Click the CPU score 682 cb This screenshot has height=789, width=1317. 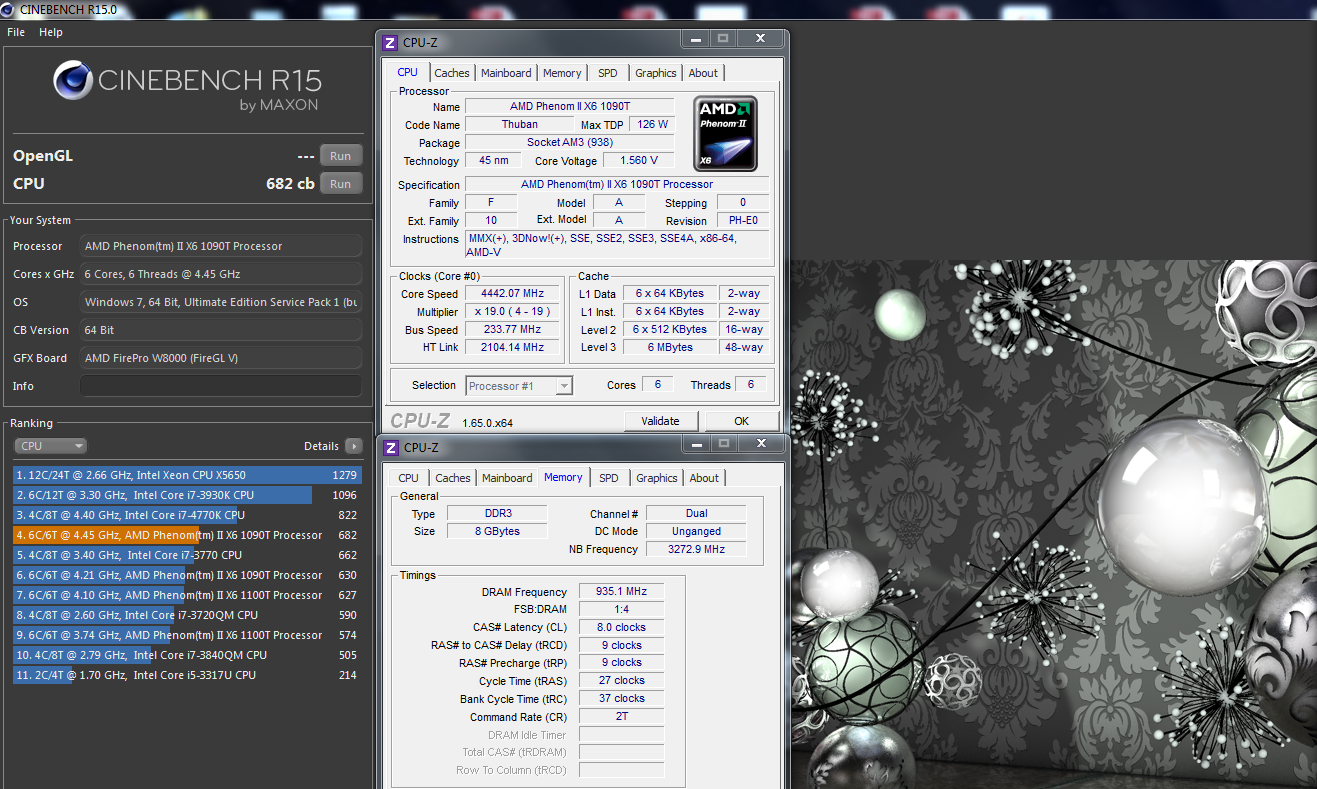tap(291, 184)
